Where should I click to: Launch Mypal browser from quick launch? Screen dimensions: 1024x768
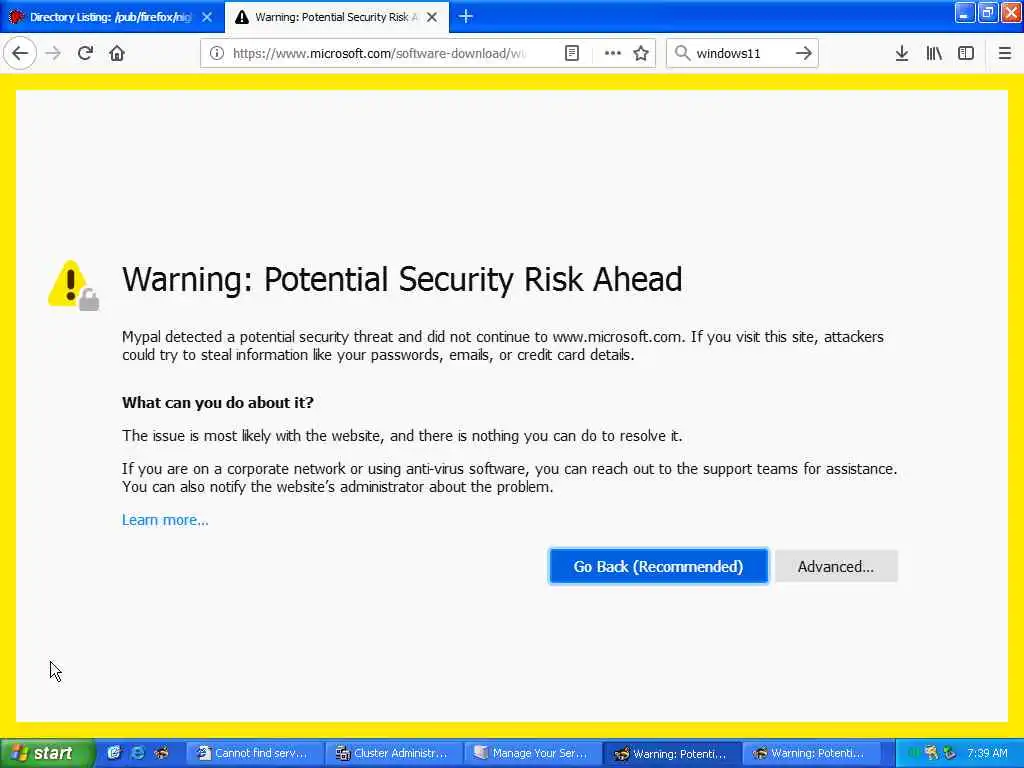tap(161, 753)
